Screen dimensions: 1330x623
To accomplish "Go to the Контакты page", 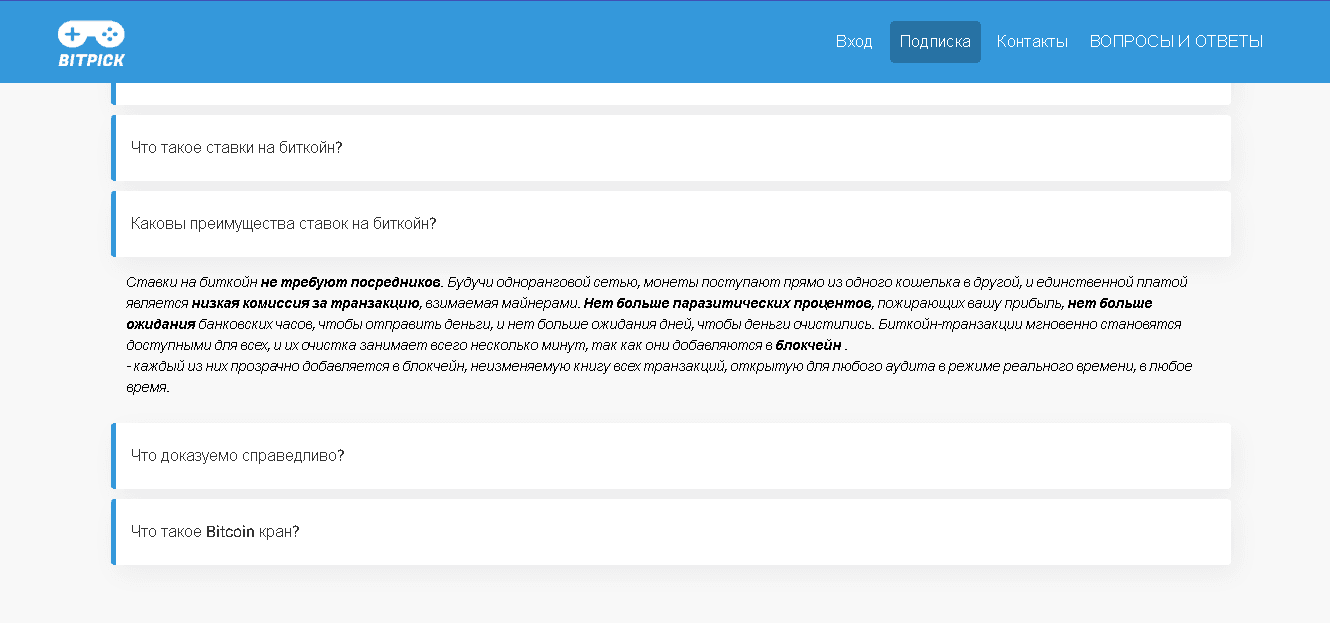I will [x=1032, y=41].
